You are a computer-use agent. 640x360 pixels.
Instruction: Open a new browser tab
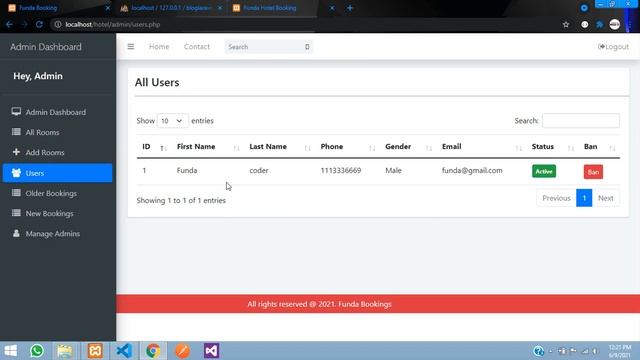coord(350,8)
